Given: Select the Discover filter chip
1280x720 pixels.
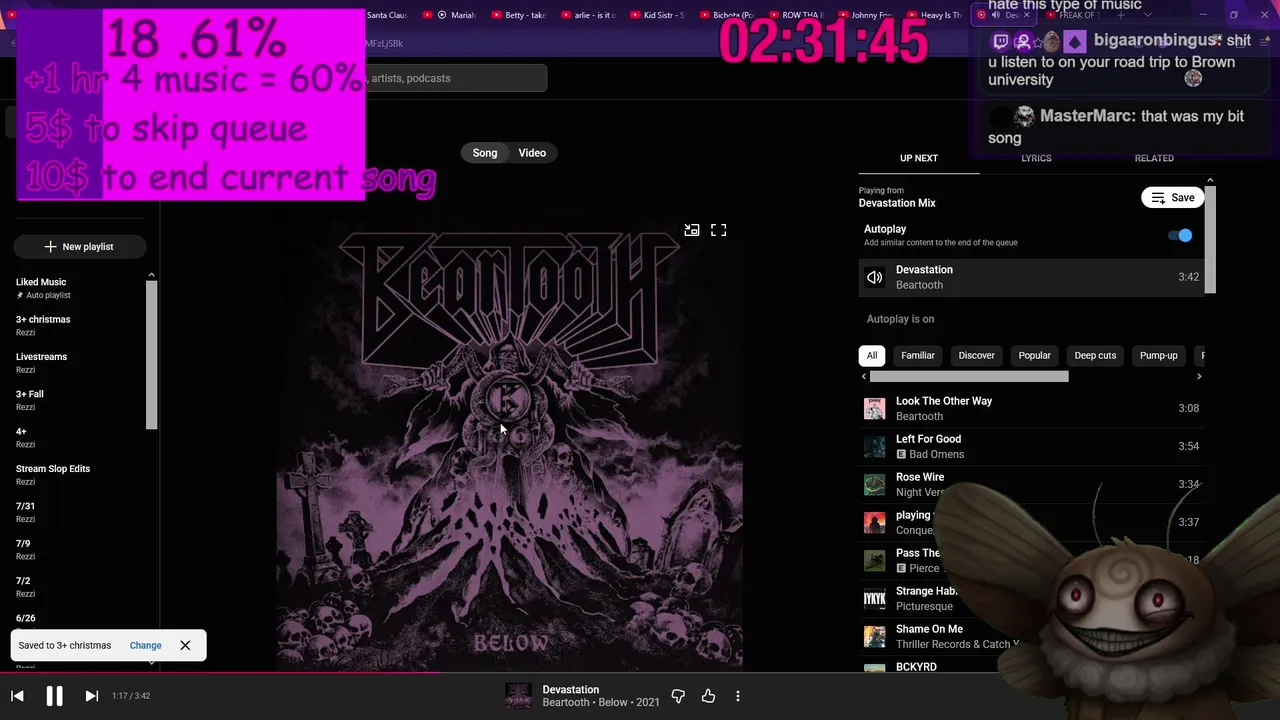Looking at the screenshot, I should coord(976,355).
